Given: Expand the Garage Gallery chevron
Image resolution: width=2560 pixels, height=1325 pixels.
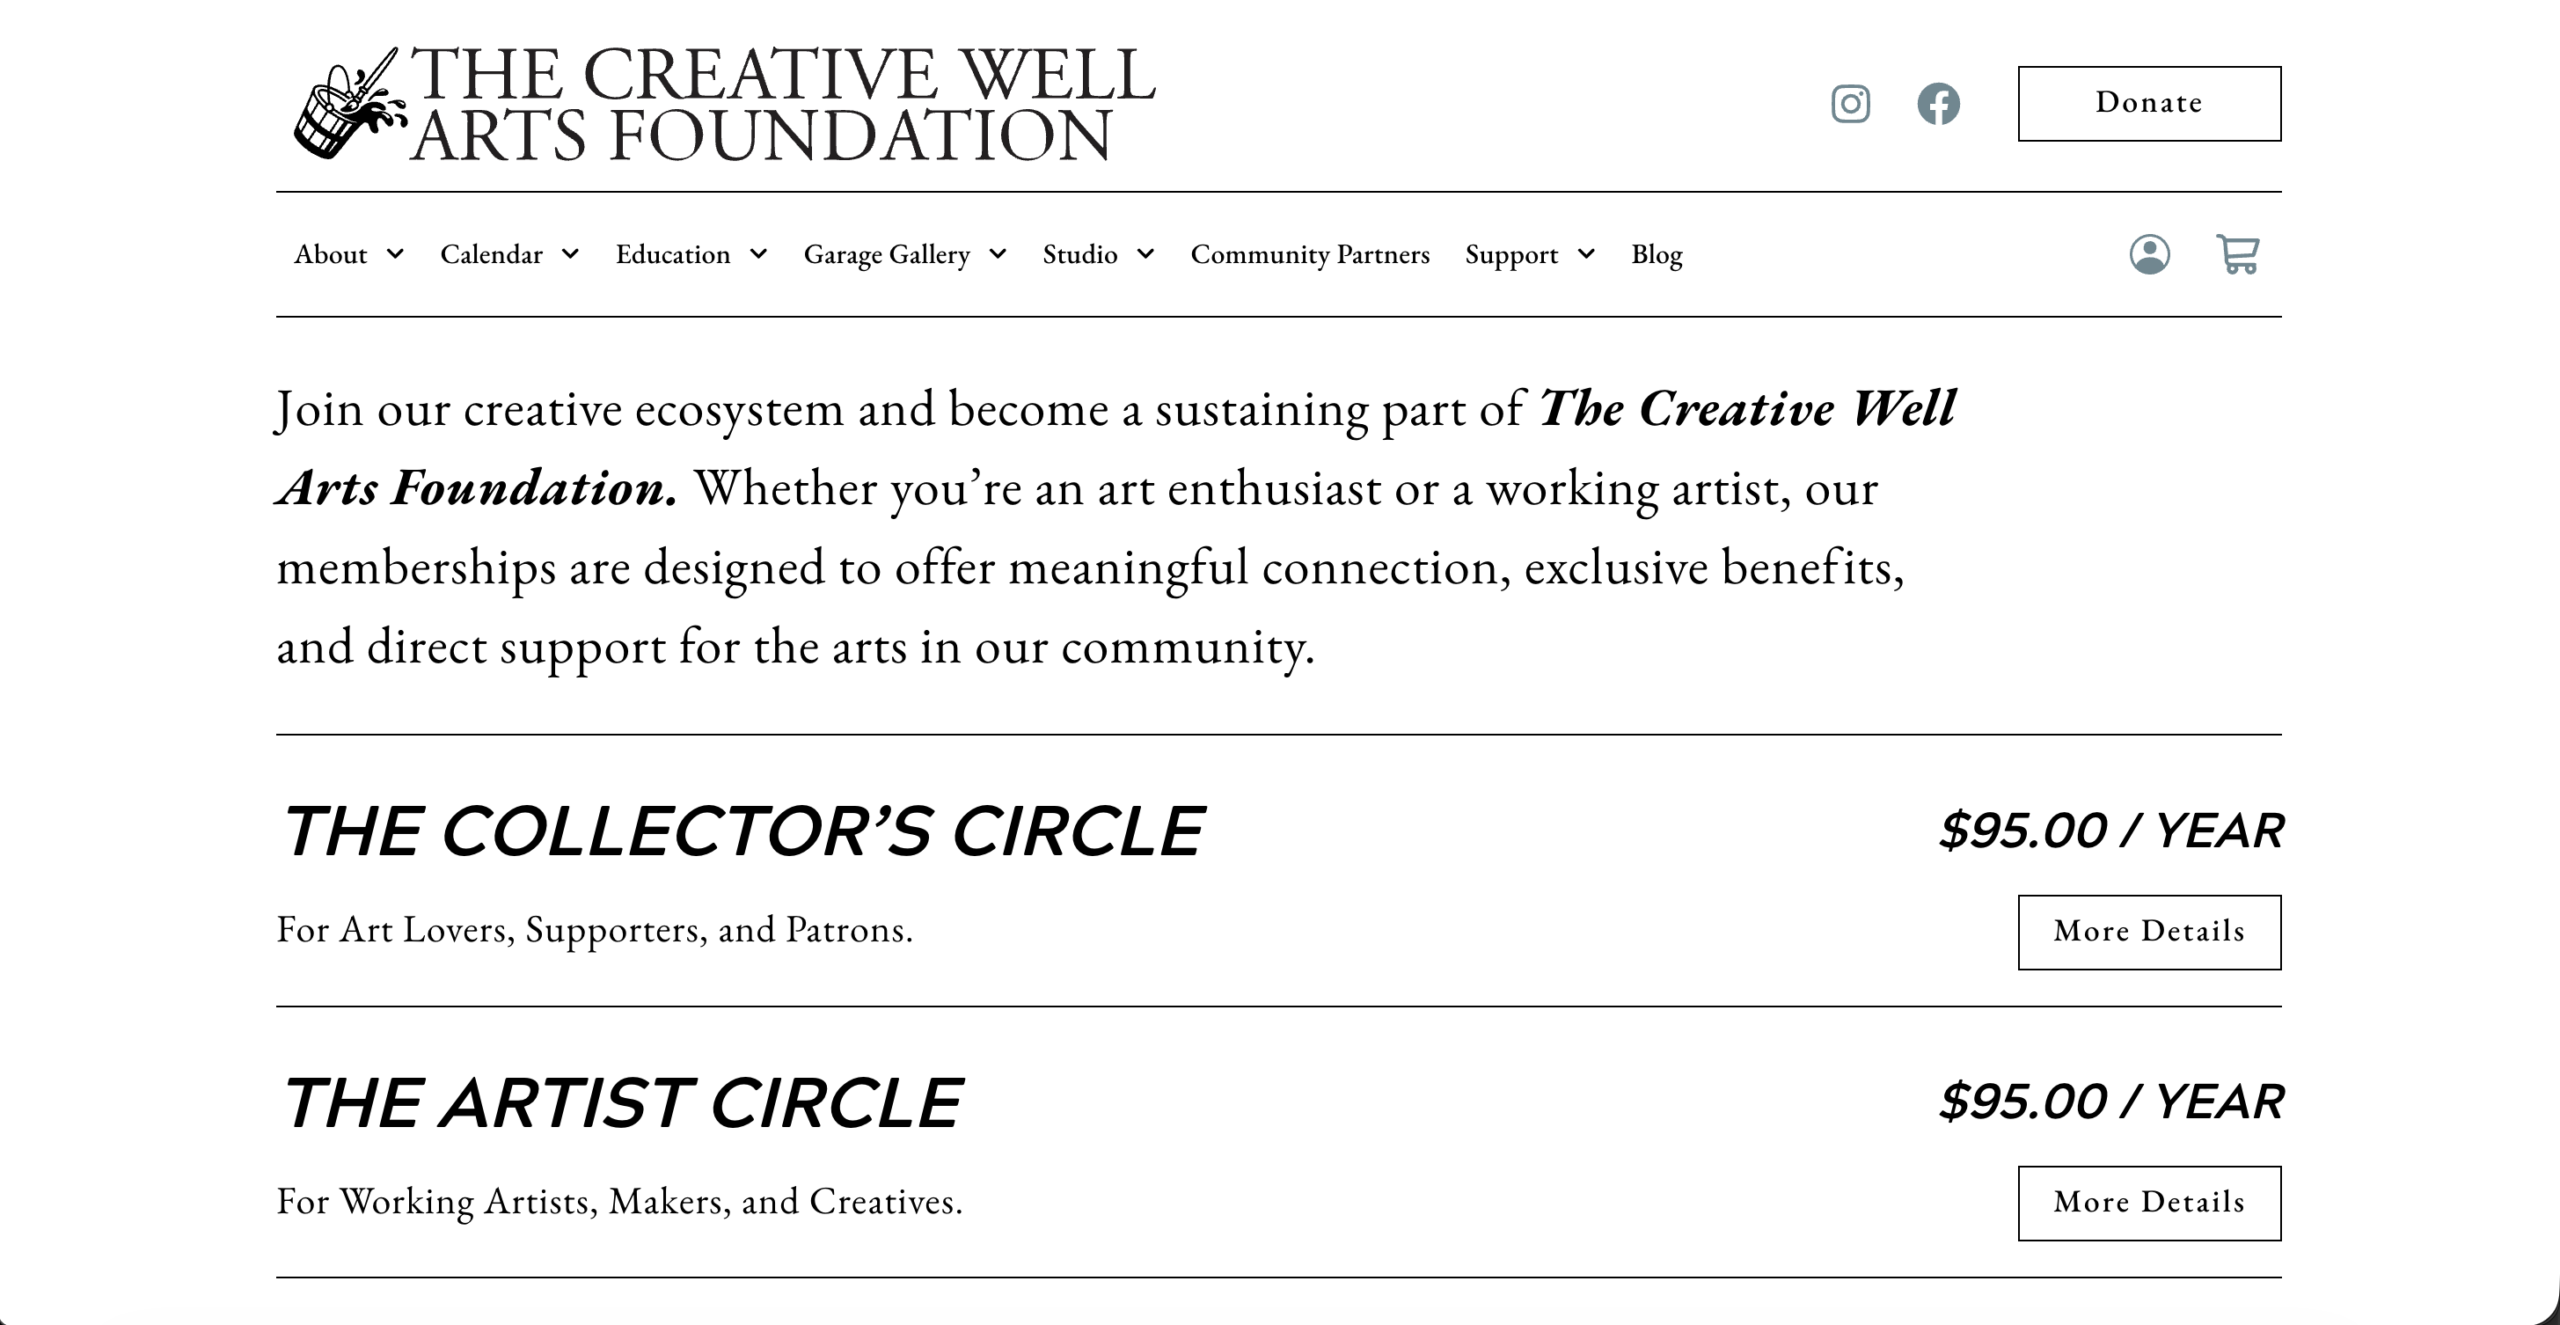Looking at the screenshot, I should tap(998, 255).
